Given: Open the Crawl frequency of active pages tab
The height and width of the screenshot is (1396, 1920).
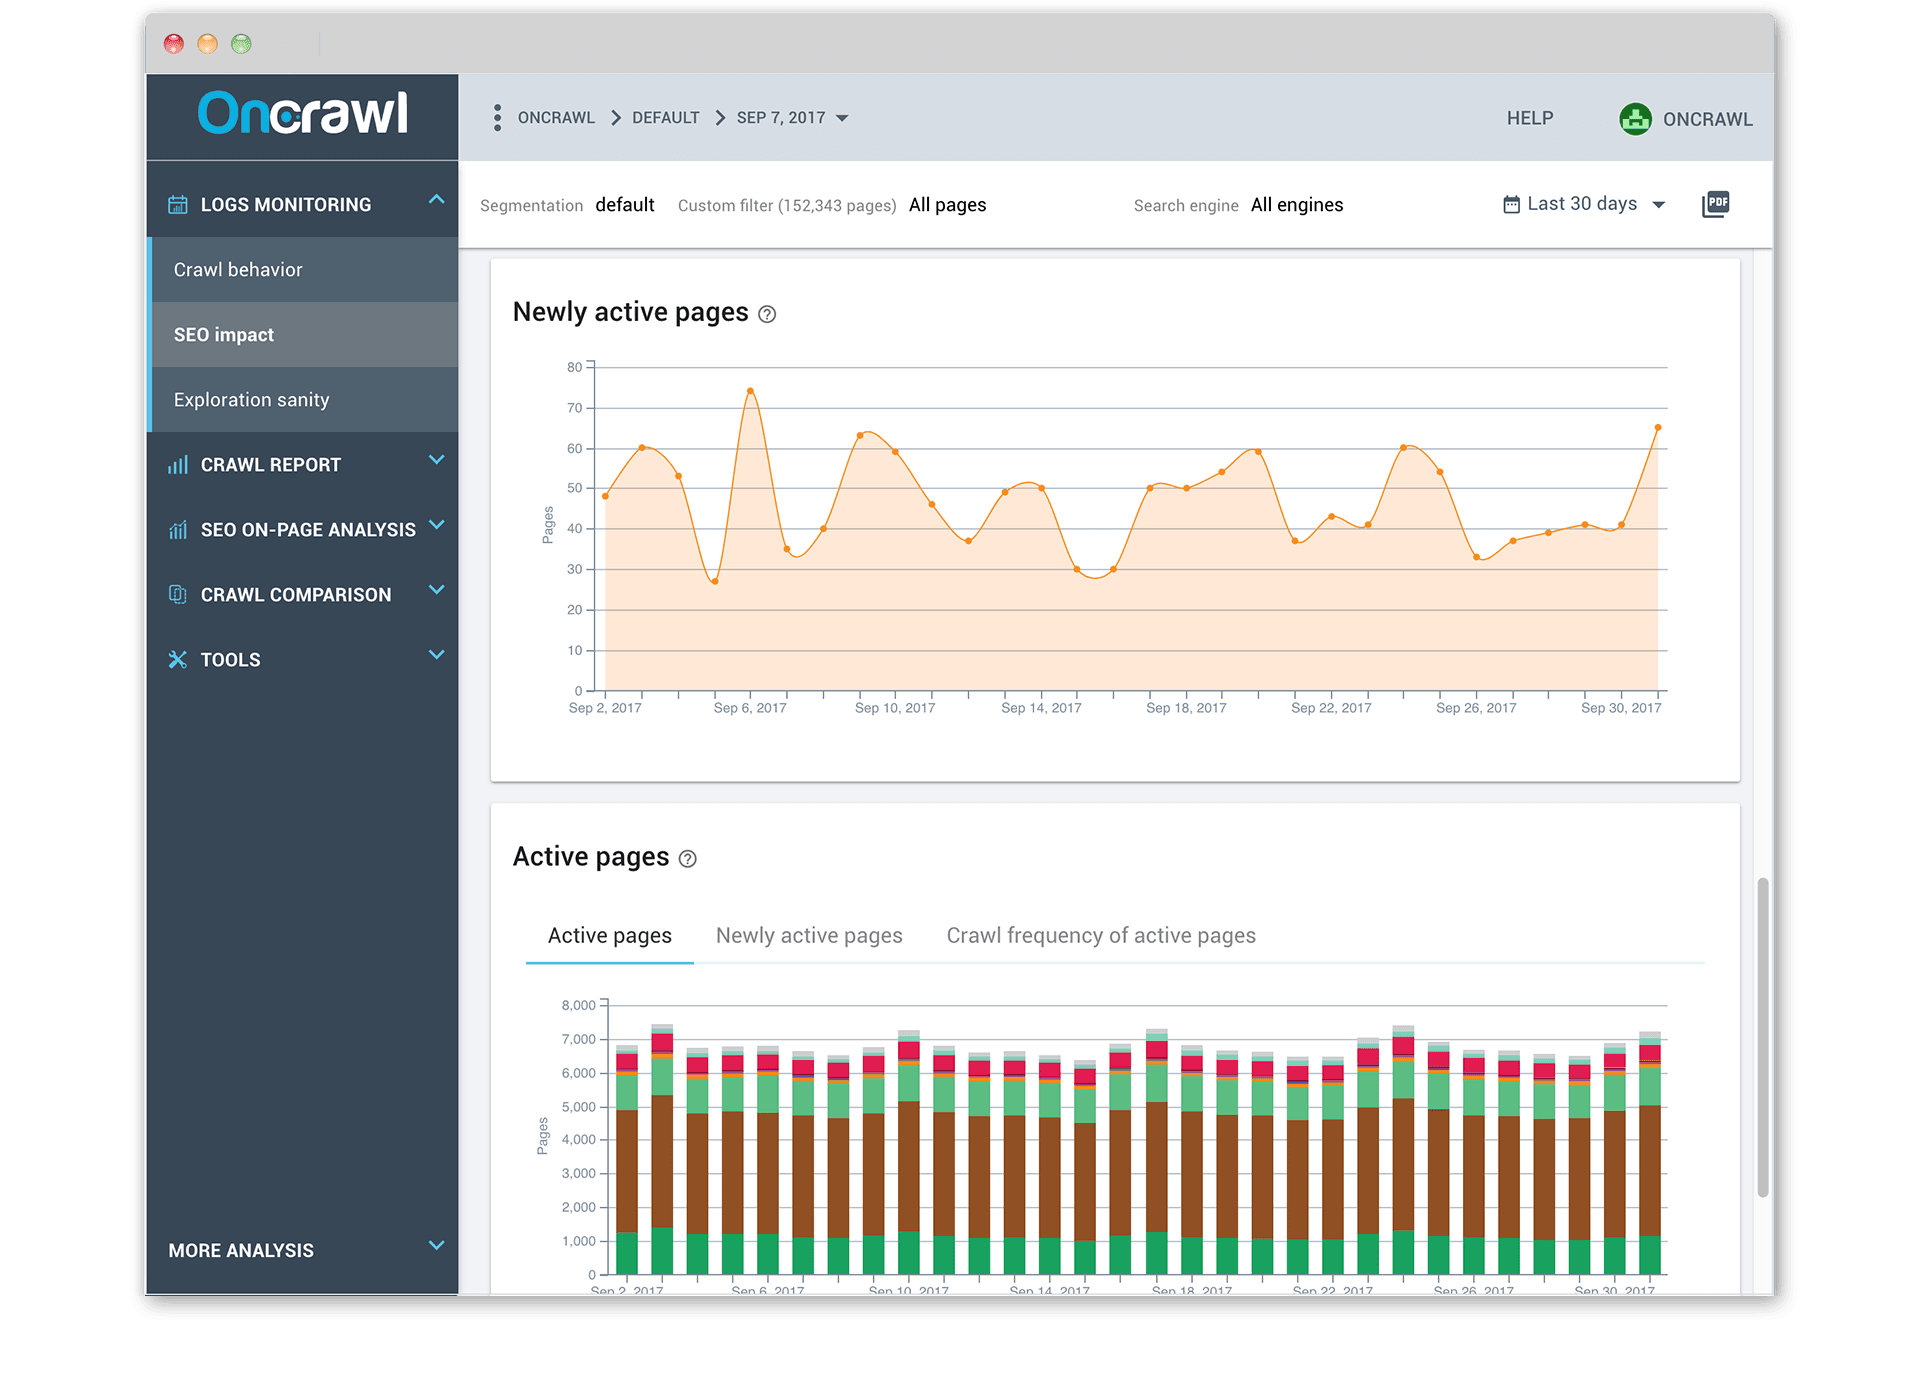Looking at the screenshot, I should [x=1101, y=935].
